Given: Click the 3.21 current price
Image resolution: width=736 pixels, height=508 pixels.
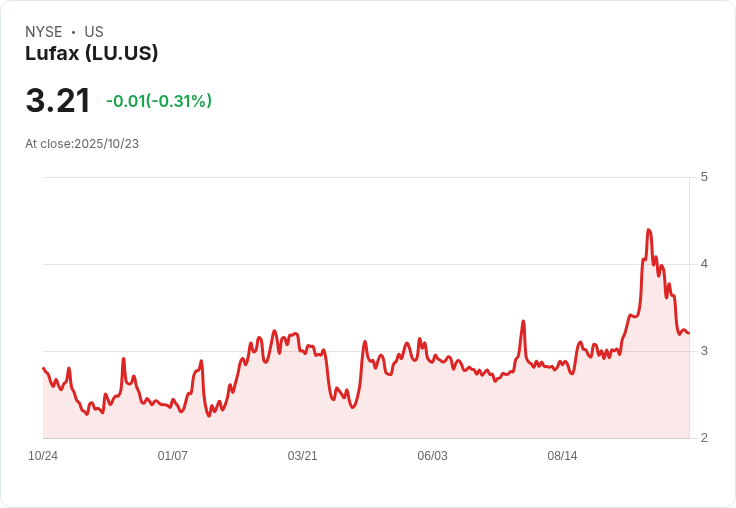Looking at the screenshot, I should [x=58, y=100].
